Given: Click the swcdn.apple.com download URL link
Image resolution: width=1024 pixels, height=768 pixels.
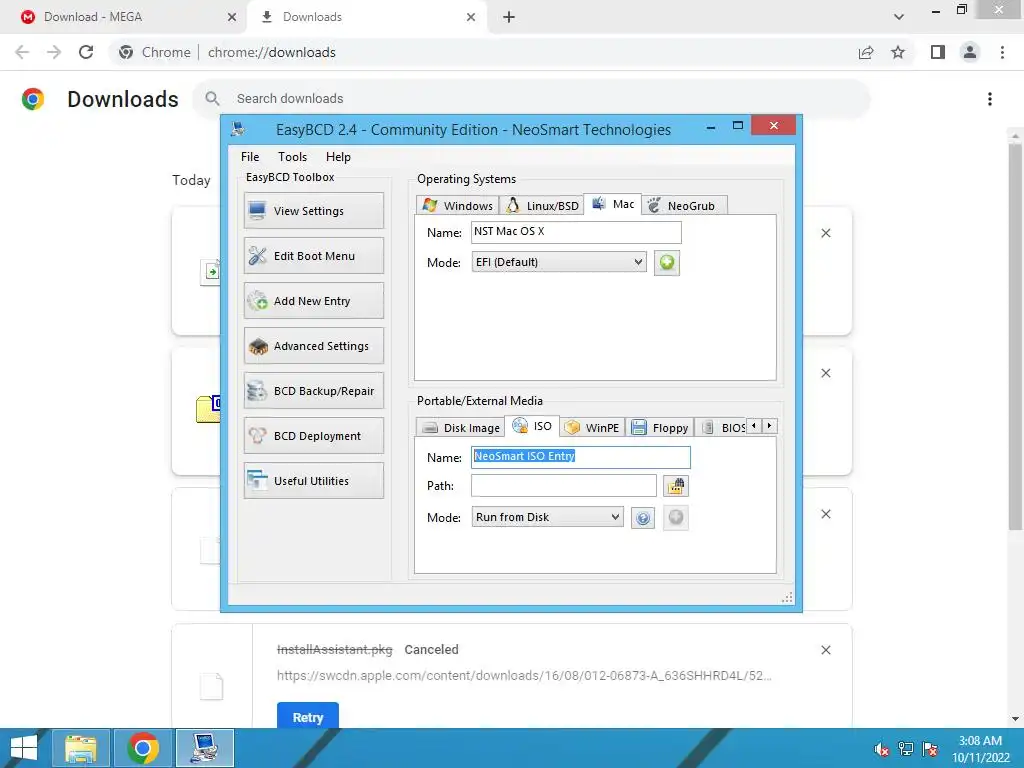Looking at the screenshot, I should point(524,675).
